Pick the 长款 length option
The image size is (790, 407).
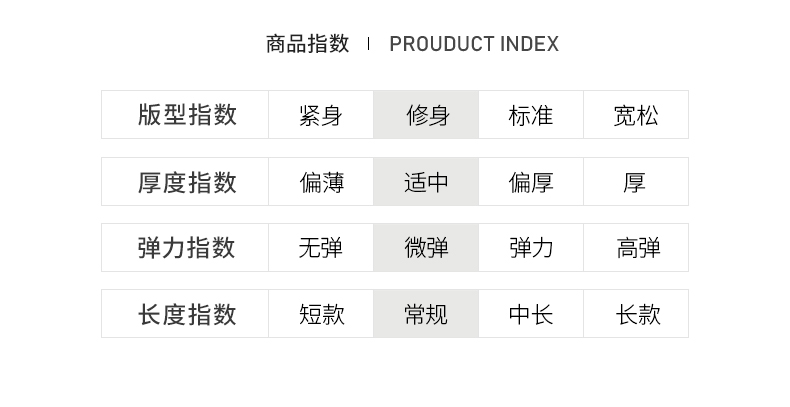pyautogui.click(x=636, y=314)
